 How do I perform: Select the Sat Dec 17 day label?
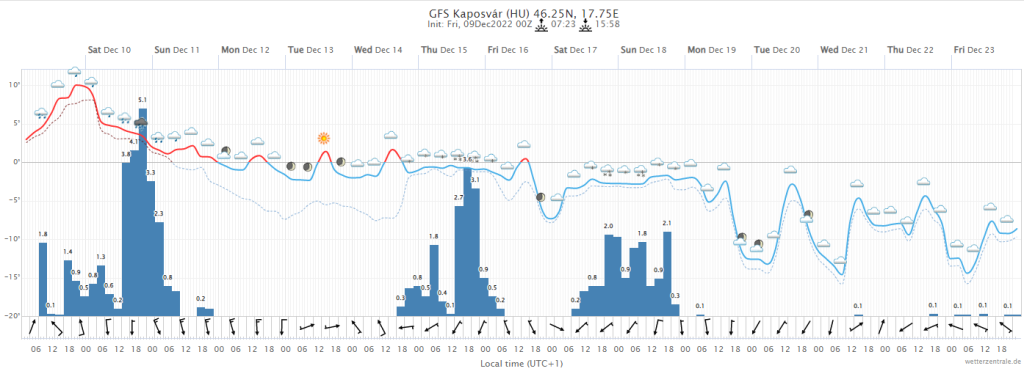[x=575, y=50]
